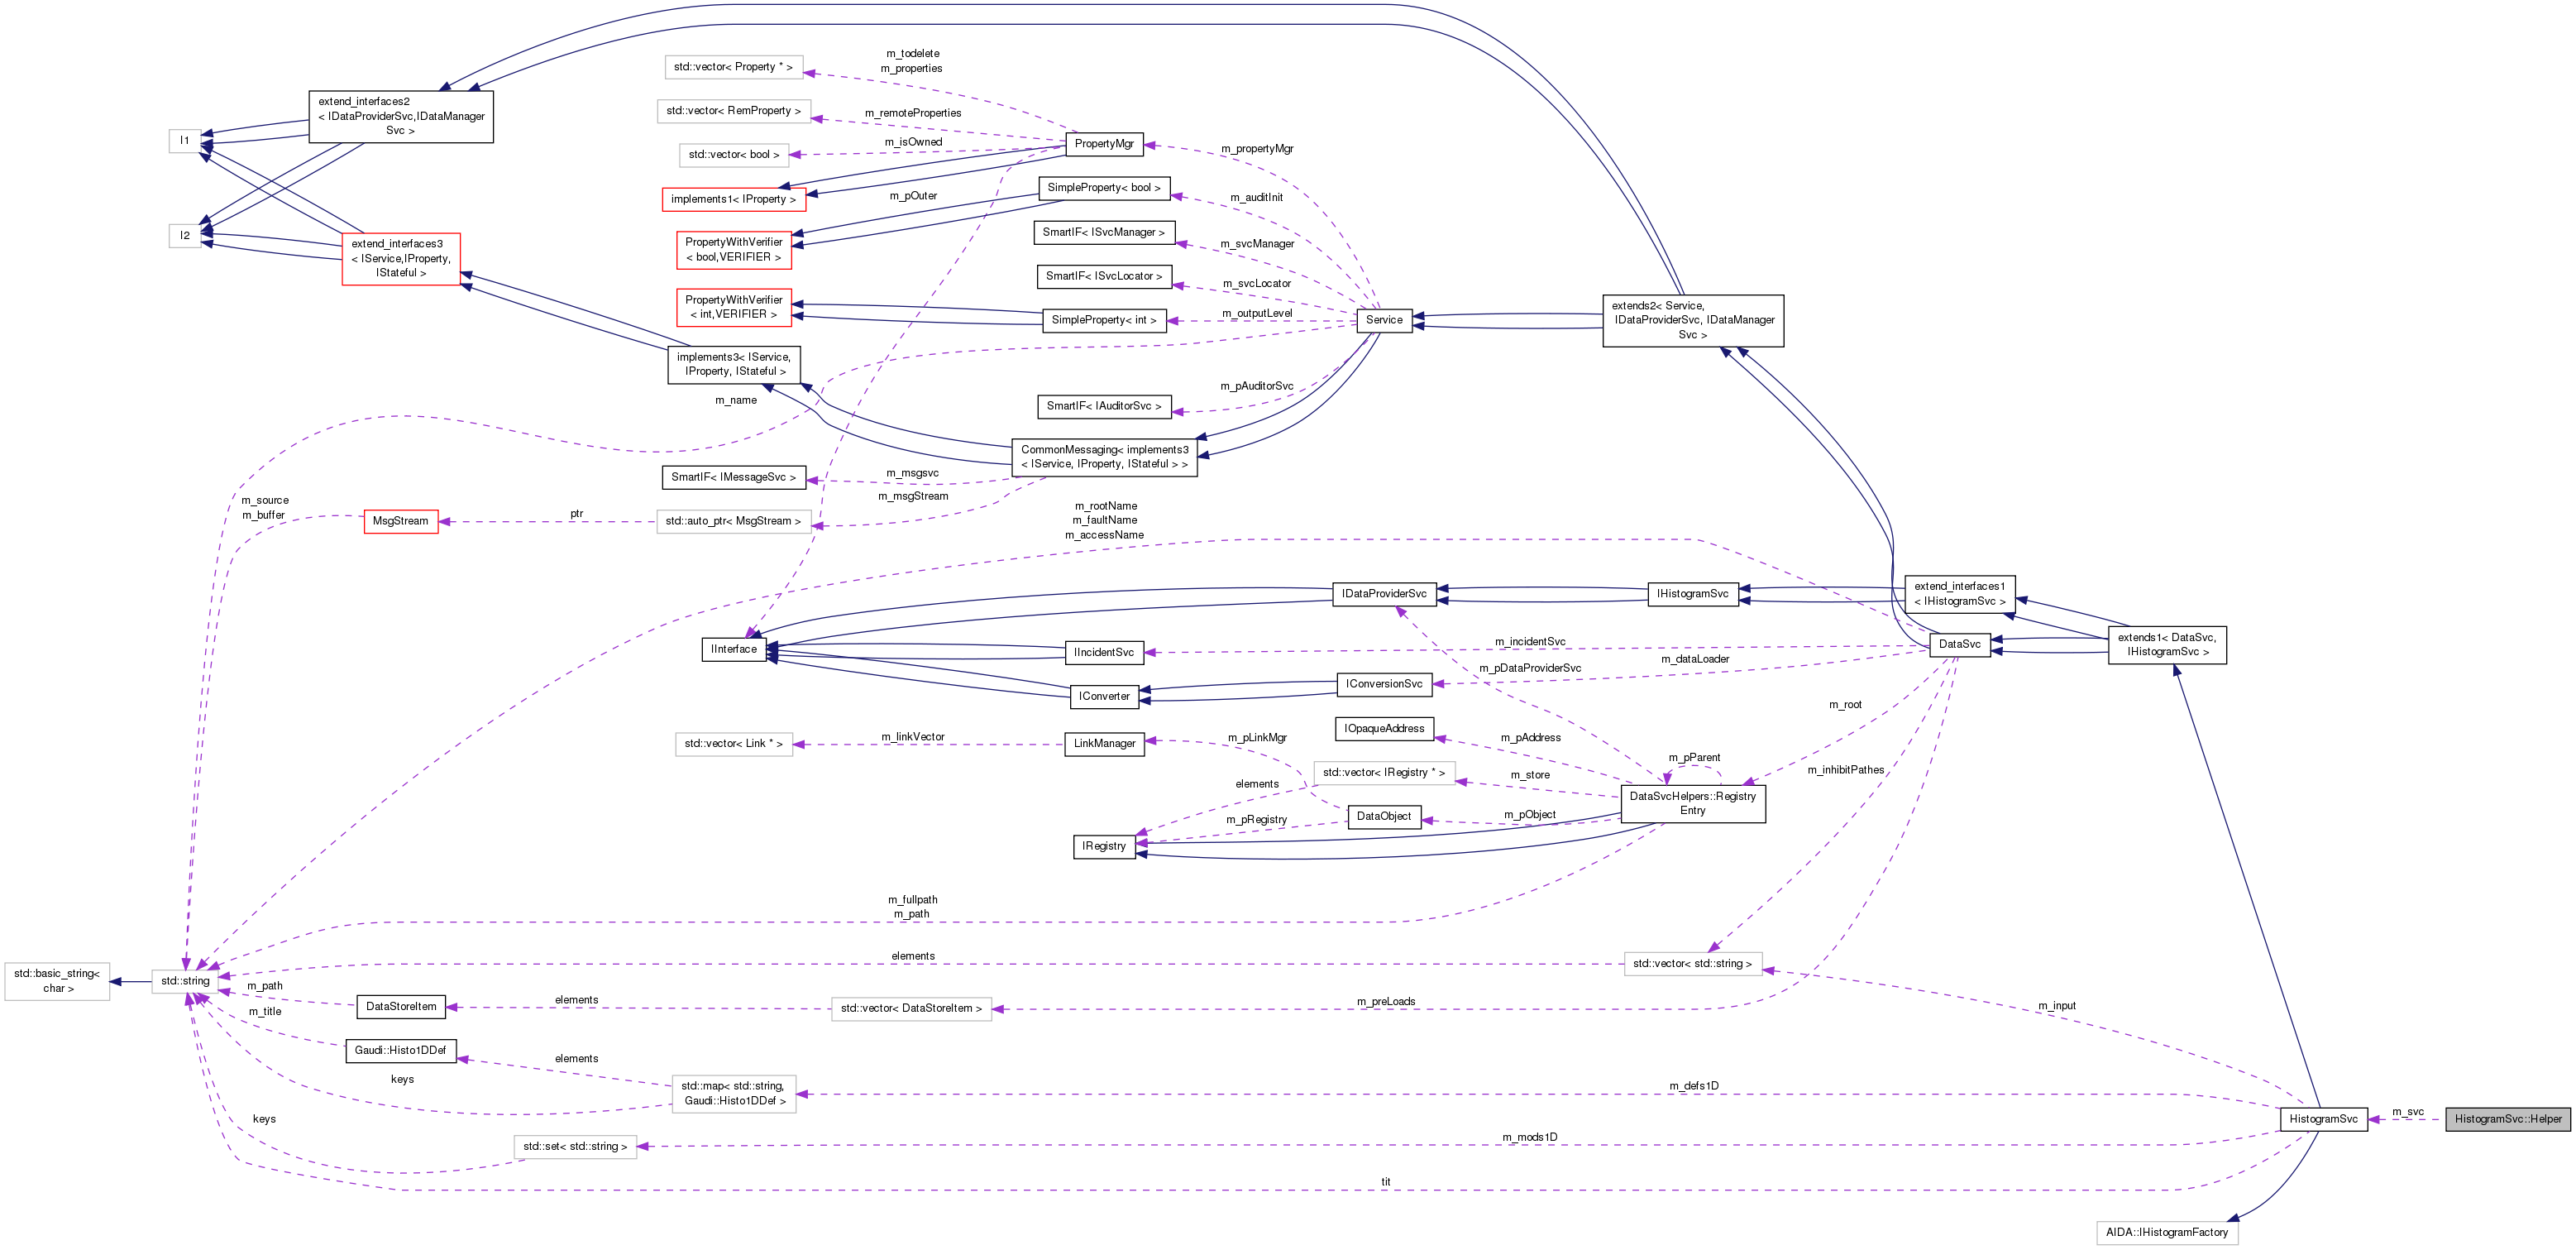Viewport: 2576px width, 1250px height.
Task: Open the IInterface node
Action: pyautogui.click(x=735, y=649)
